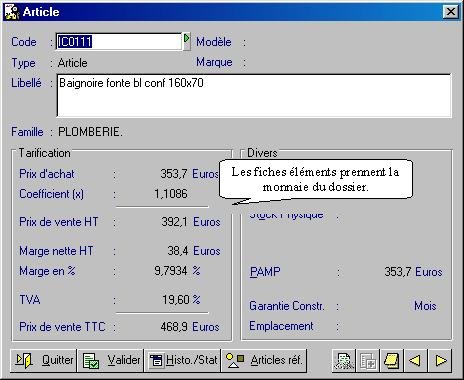Click the Article window title icon
Image resolution: width=464 pixels, height=380 pixels.
(x=12, y=12)
